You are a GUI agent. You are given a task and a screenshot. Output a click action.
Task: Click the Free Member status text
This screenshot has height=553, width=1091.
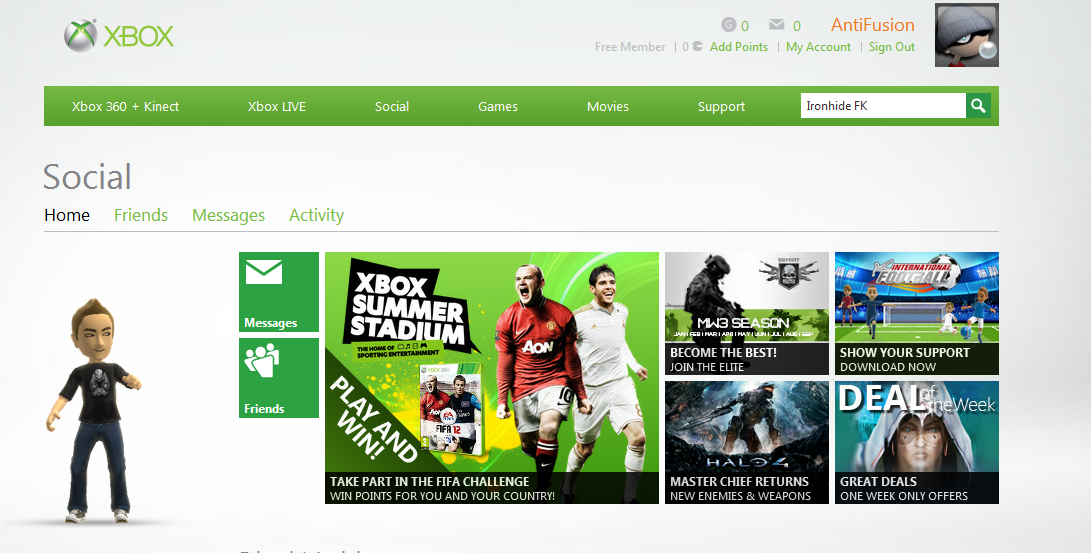pos(630,47)
